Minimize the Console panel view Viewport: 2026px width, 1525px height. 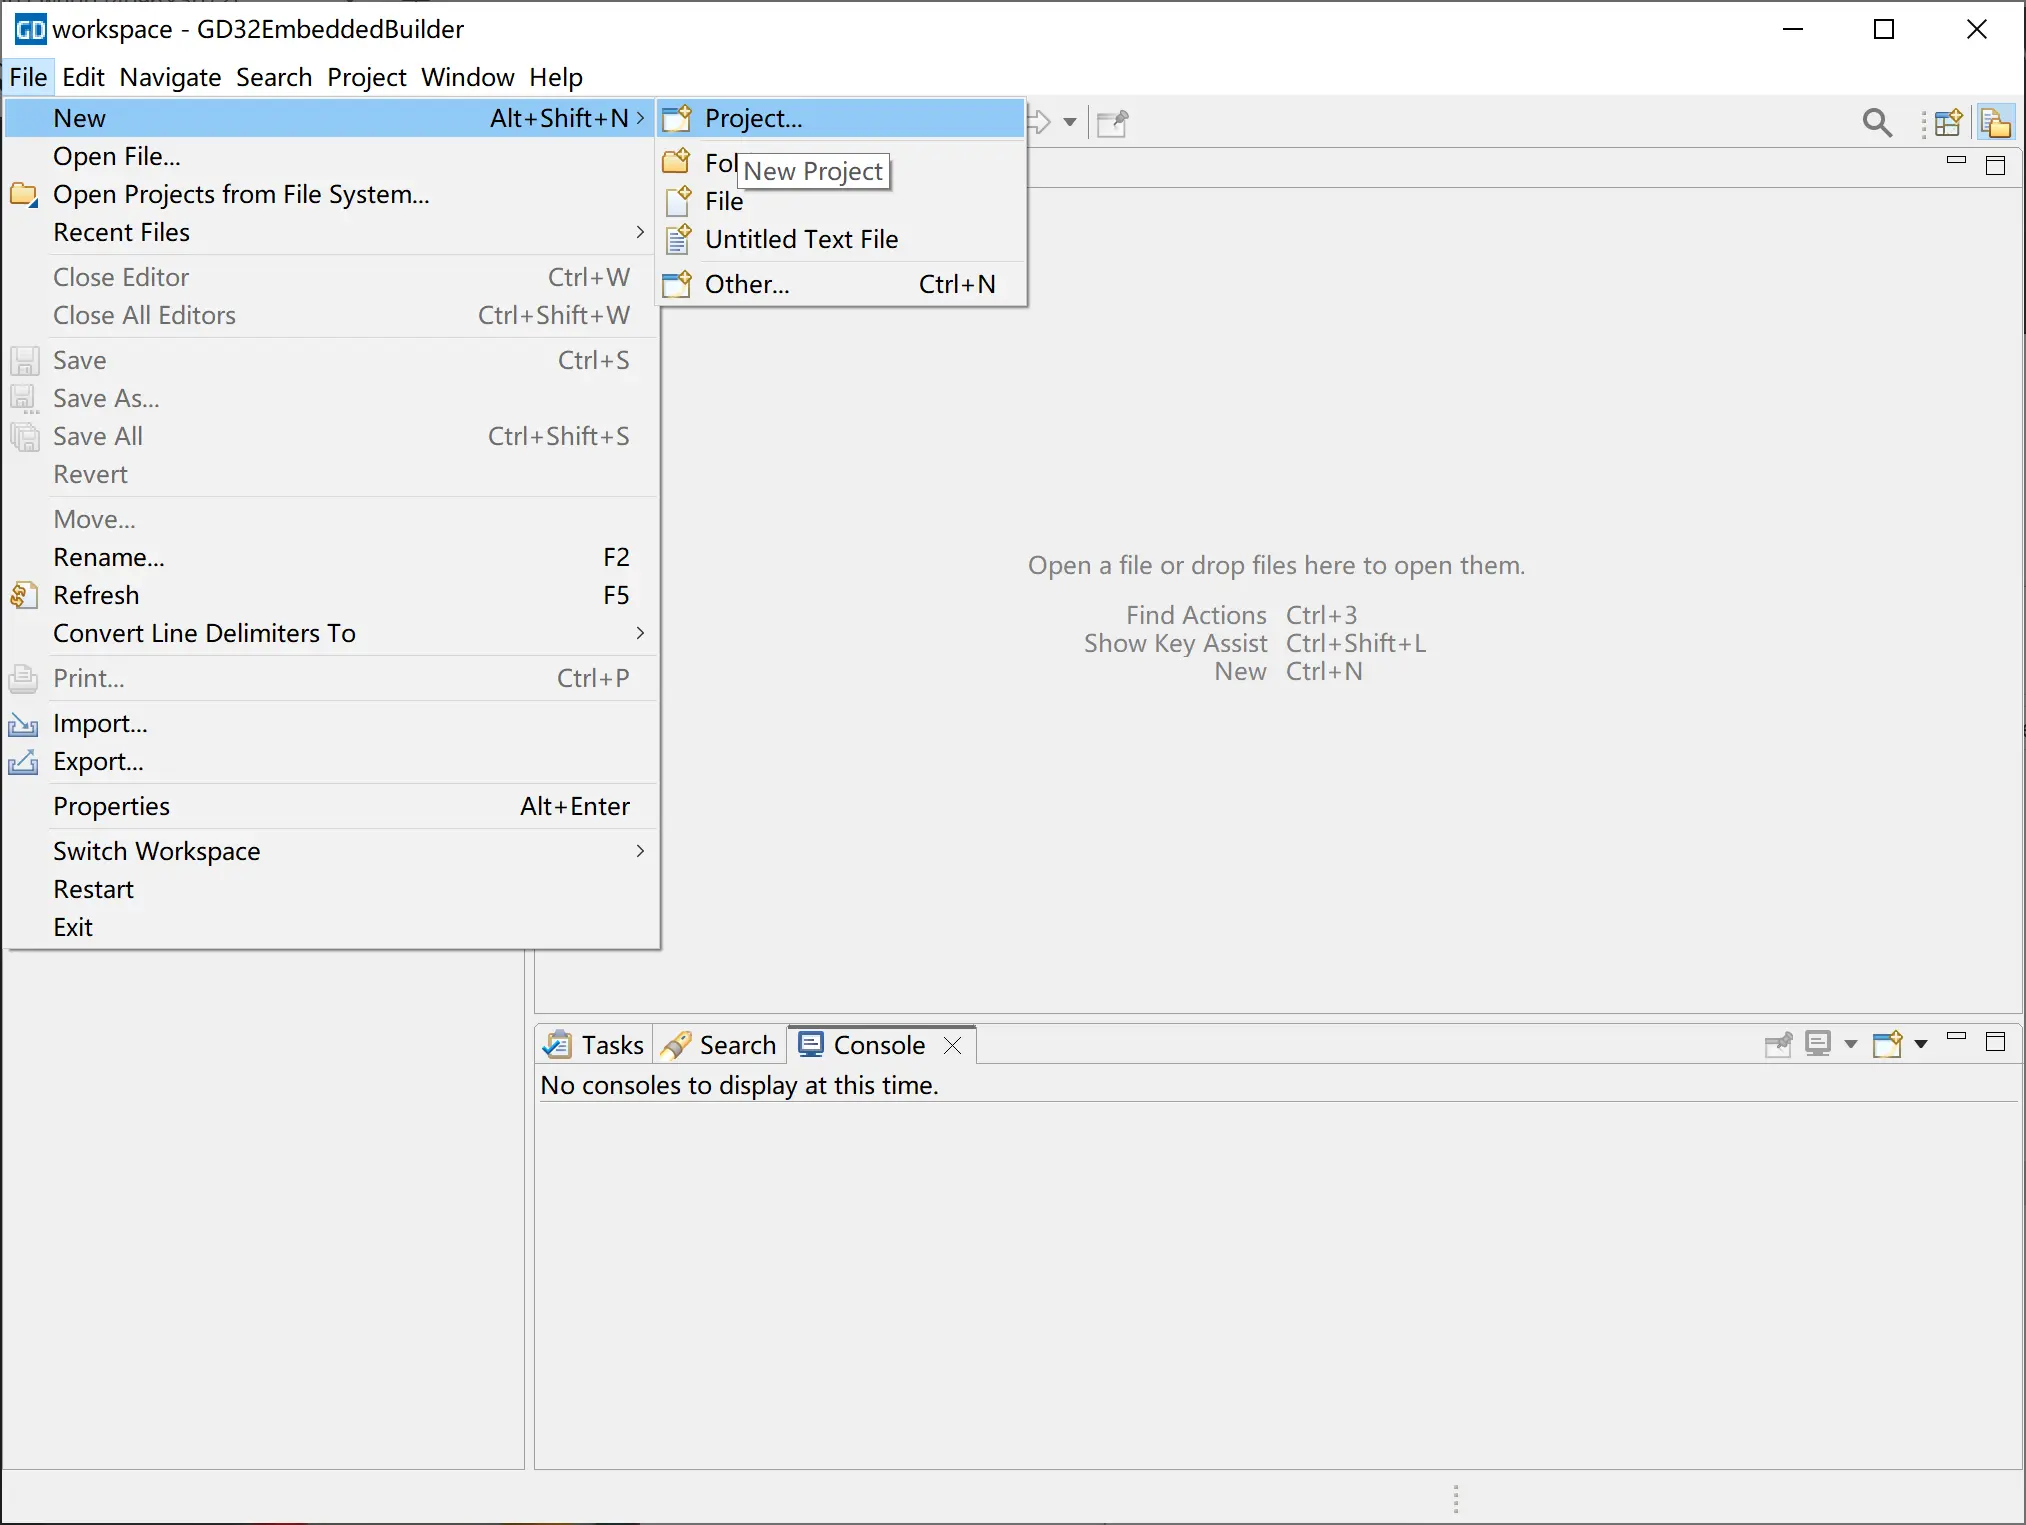tap(1957, 1038)
